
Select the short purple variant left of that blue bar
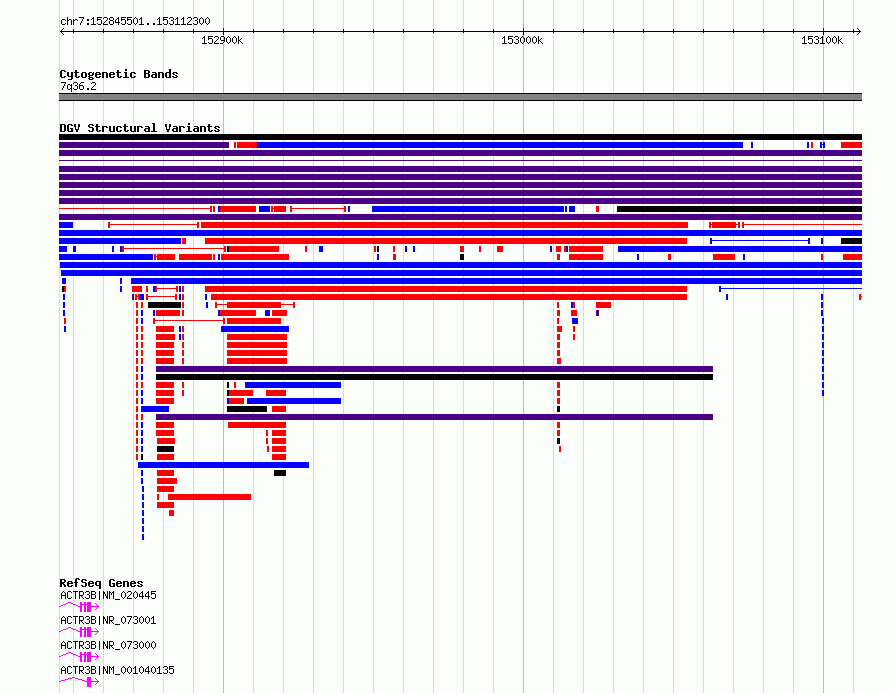pos(144,145)
